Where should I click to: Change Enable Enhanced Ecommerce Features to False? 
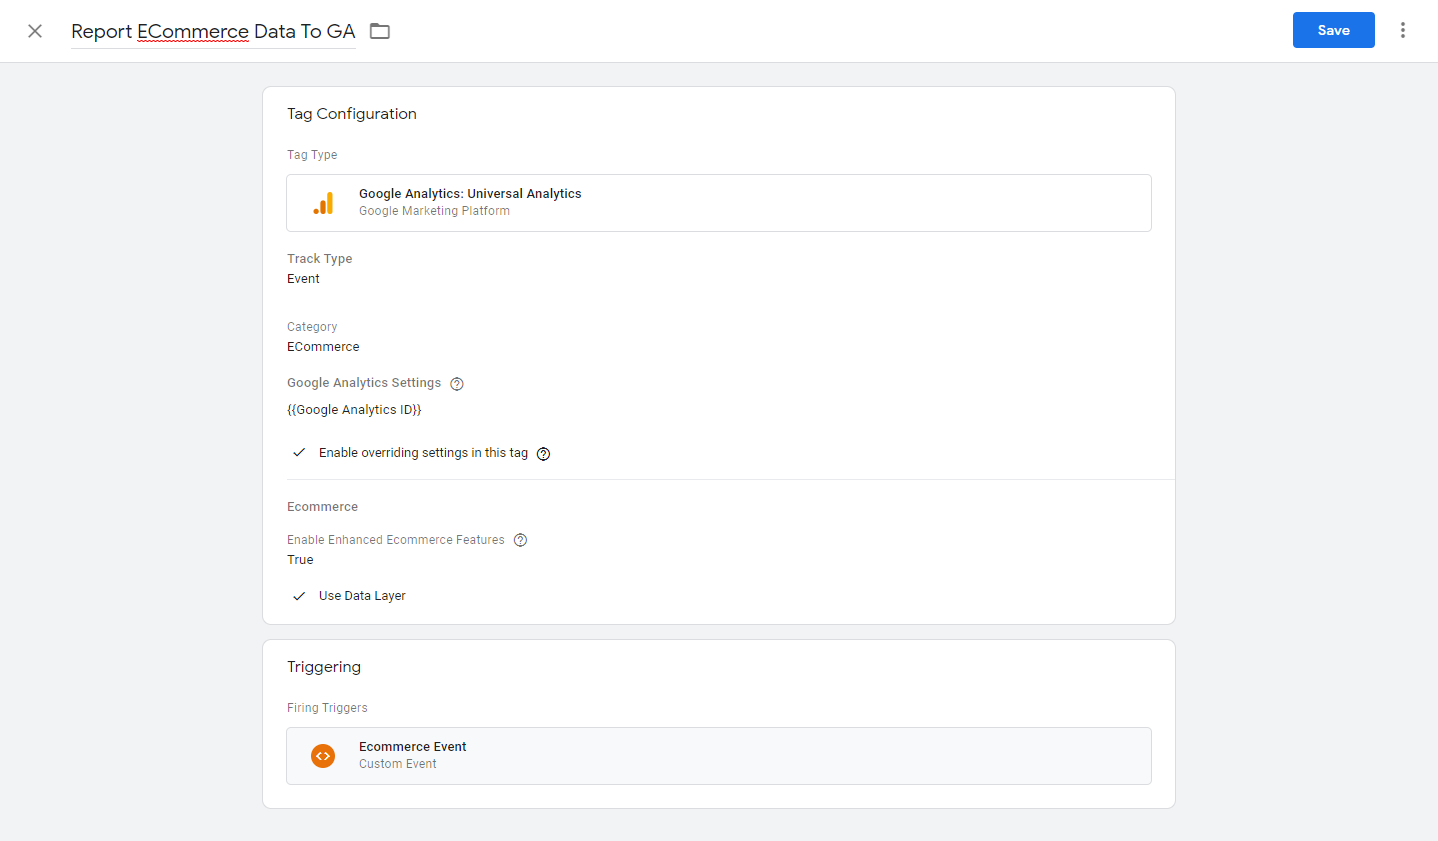point(300,559)
